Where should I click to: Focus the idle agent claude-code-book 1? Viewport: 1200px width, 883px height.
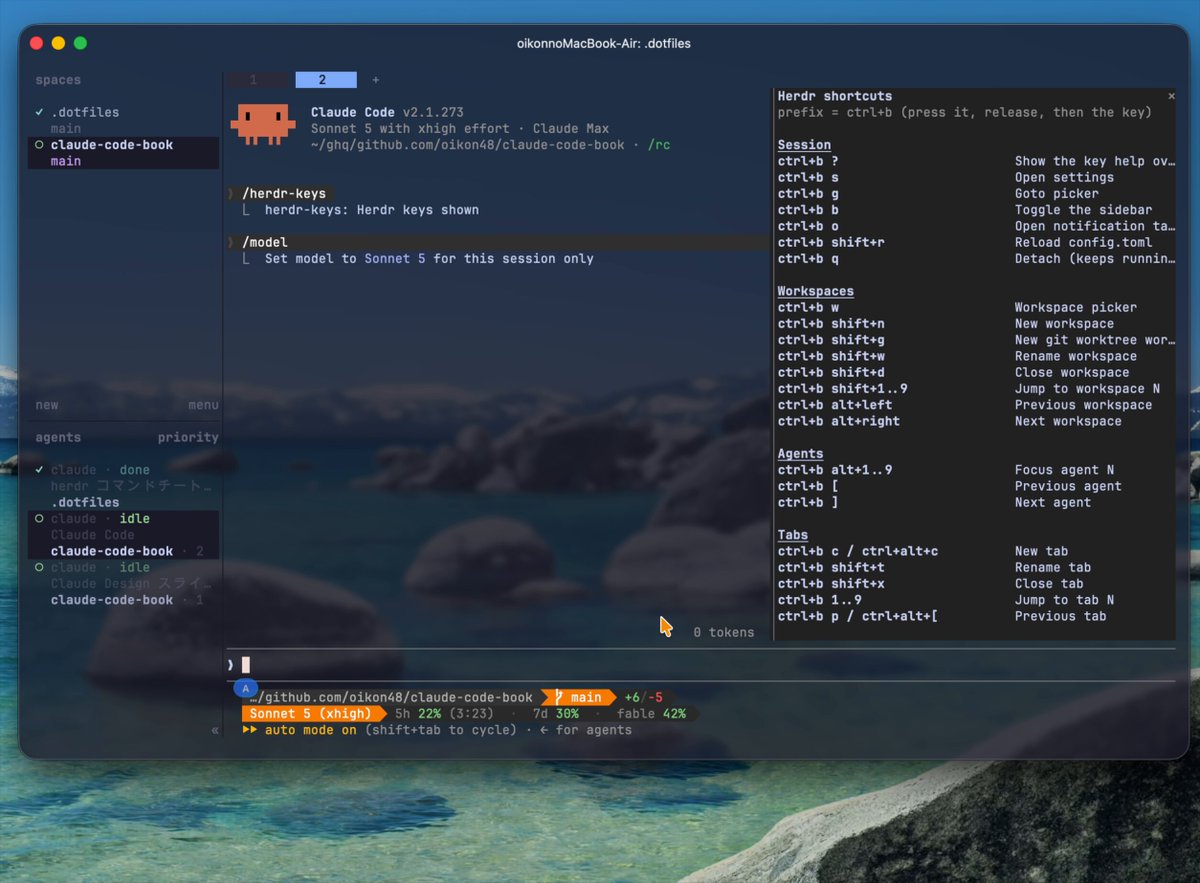click(x=123, y=583)
